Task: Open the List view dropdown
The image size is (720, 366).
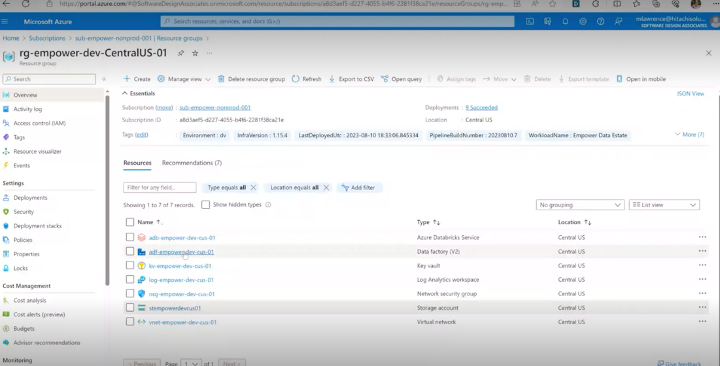Action: click(664, 205)
